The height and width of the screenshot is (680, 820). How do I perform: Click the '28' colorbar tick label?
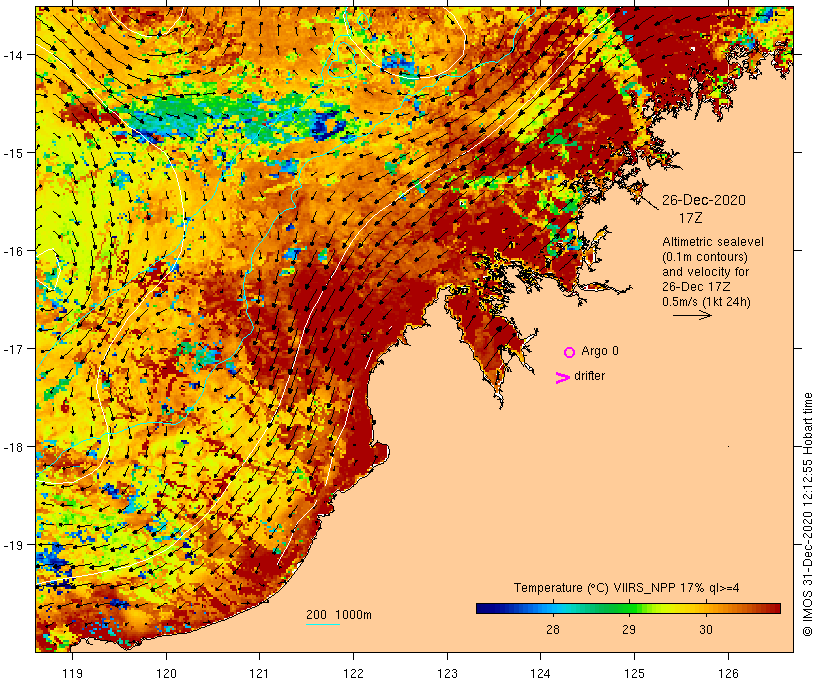[x=553, y=629]
